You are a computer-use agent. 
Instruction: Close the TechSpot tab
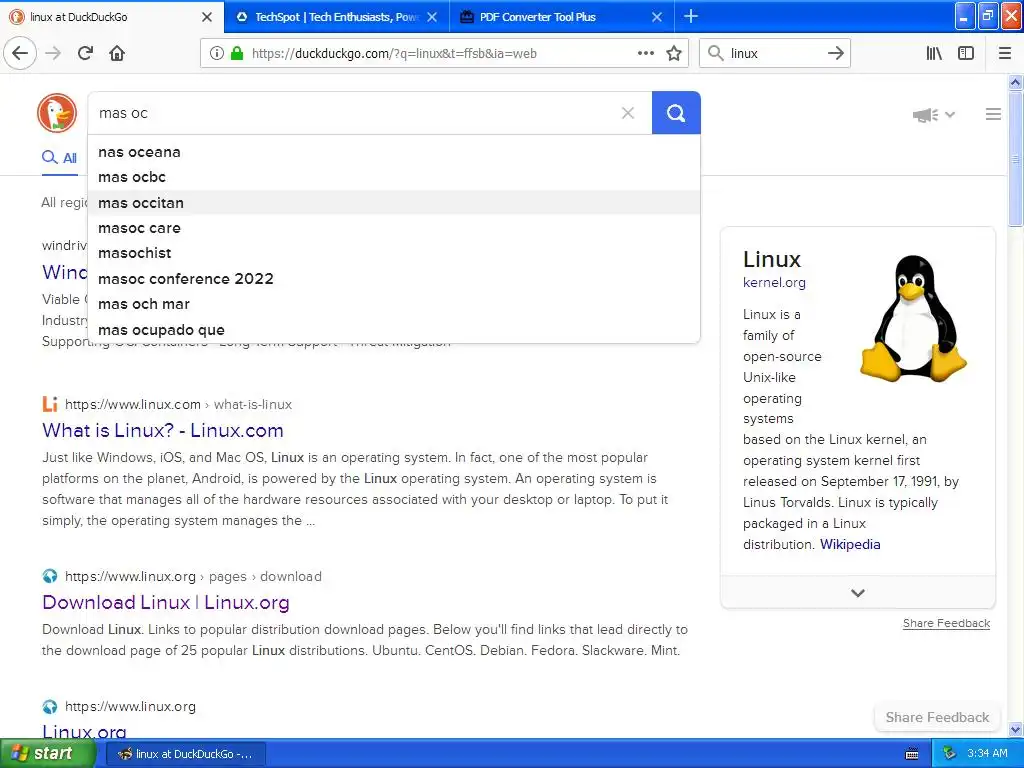[x=432, y=17]
